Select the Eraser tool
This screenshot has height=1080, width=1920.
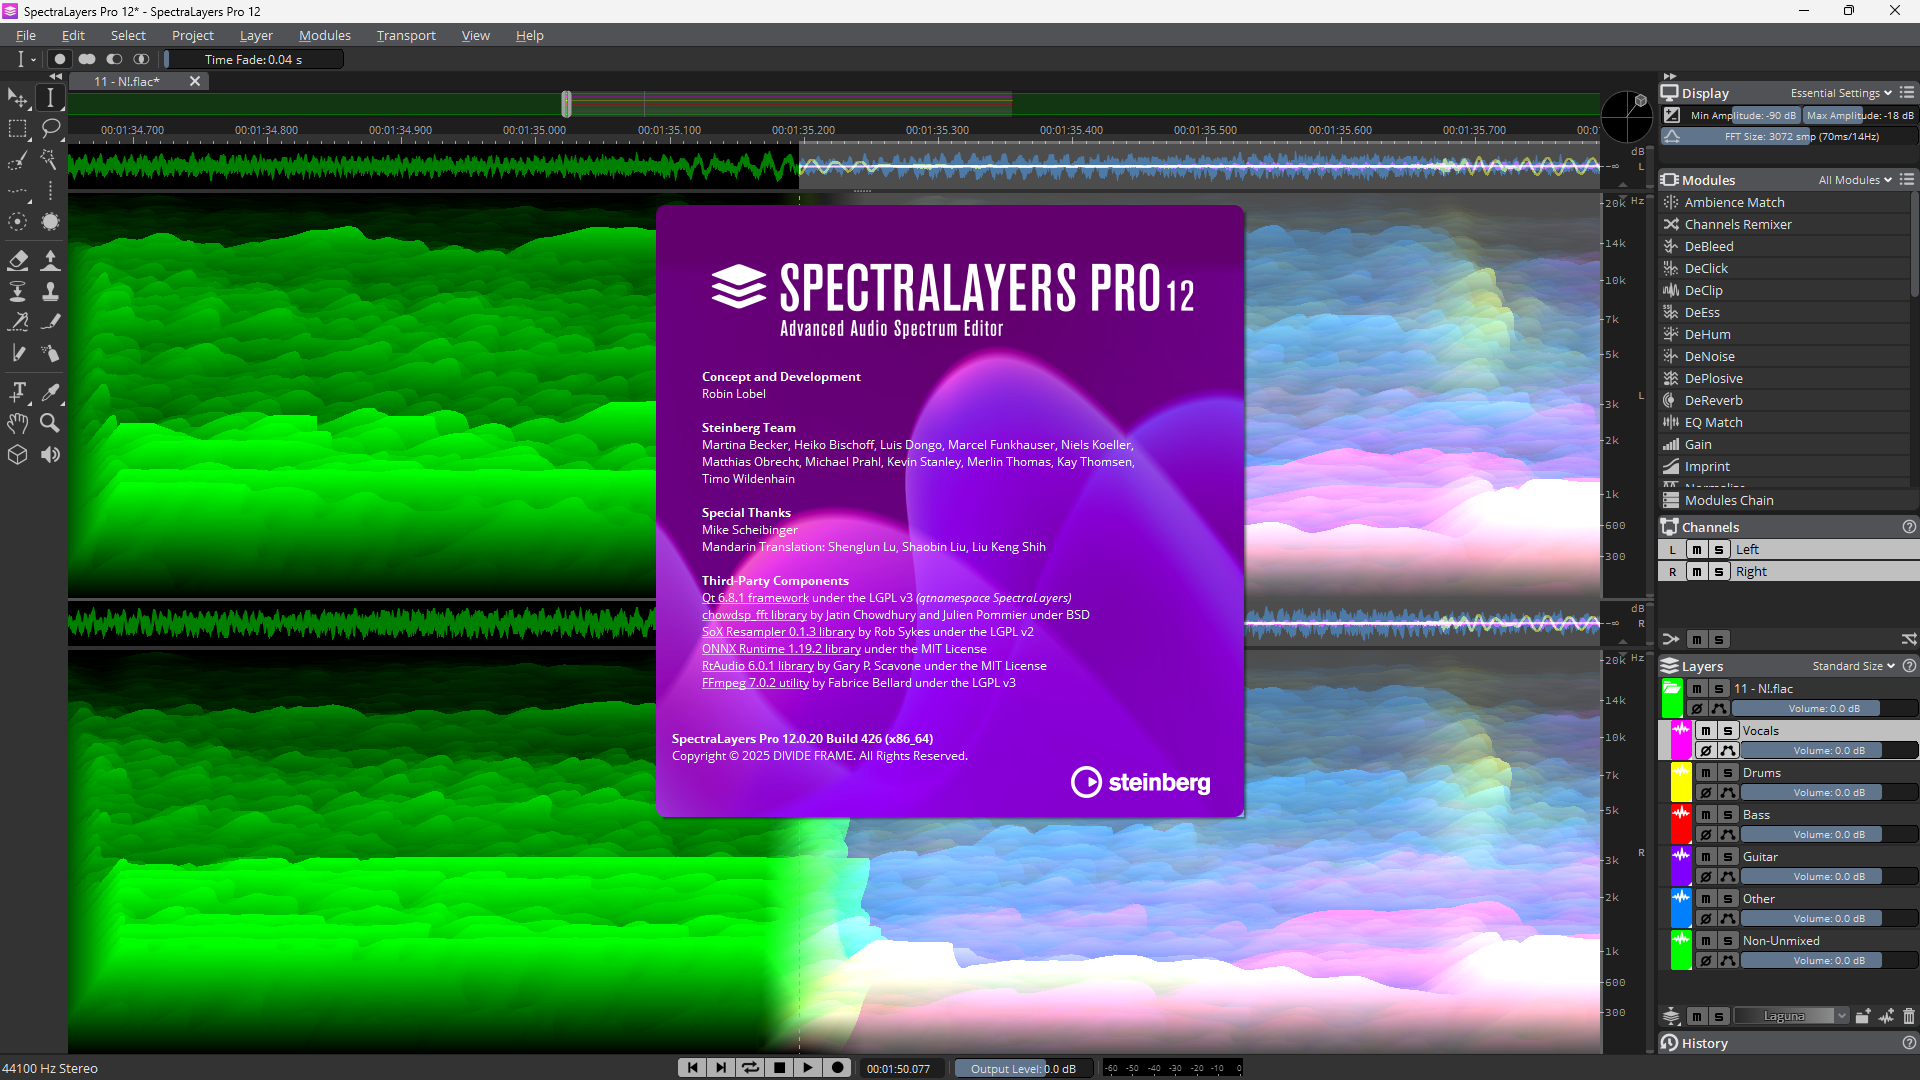[18, 260]
